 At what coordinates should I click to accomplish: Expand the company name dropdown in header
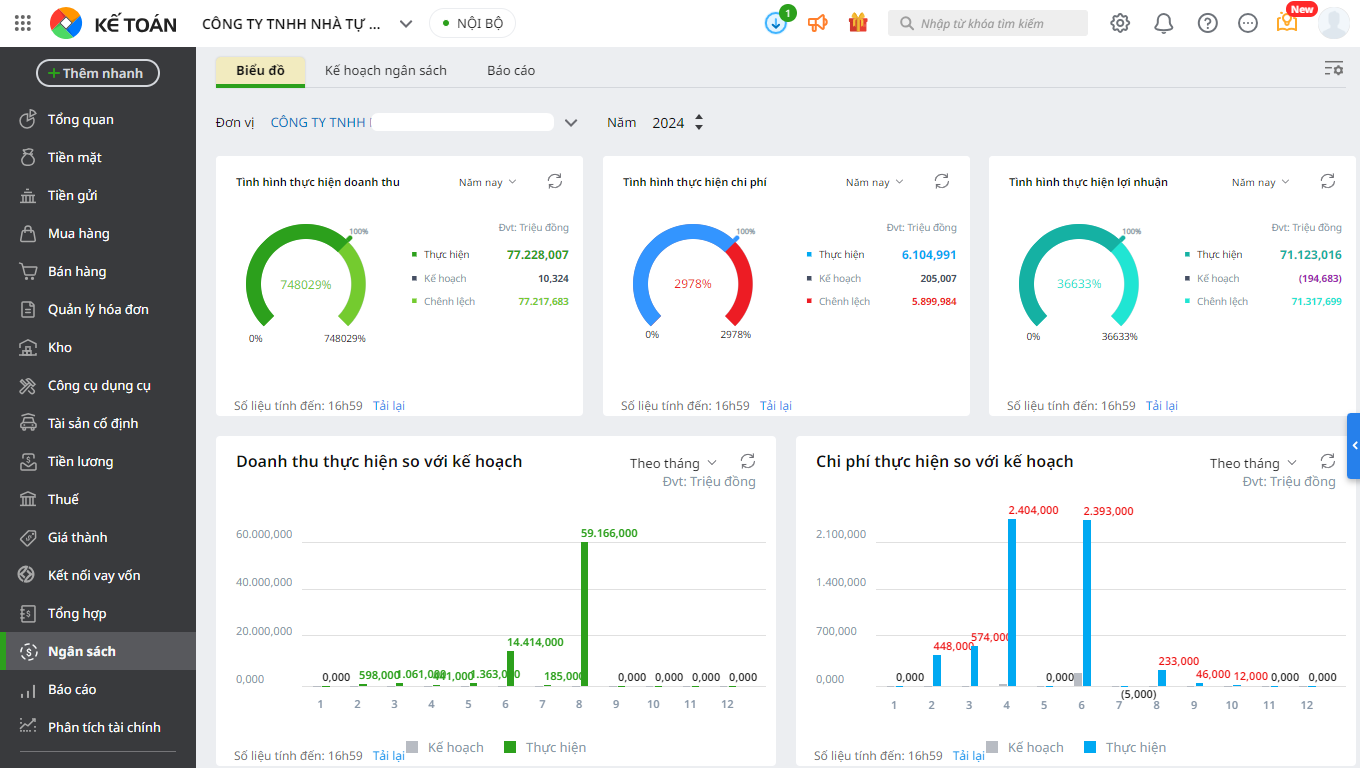[x=405, y=24]
